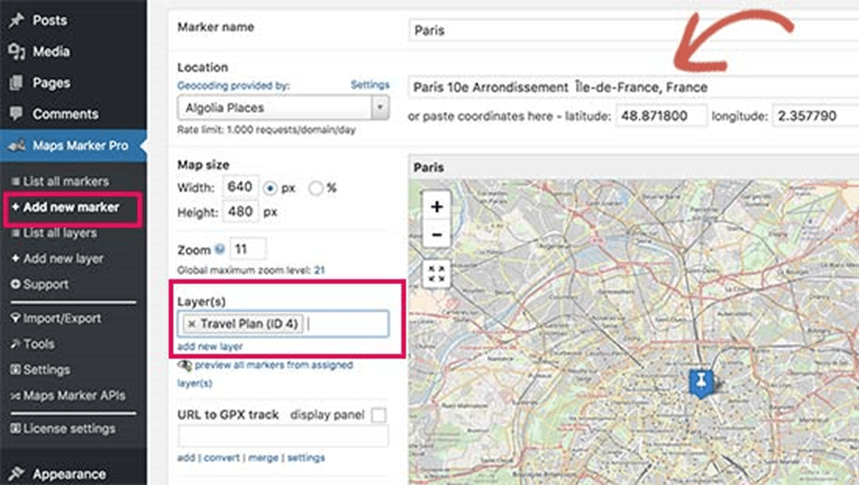
Task: Click the Geocoding provided by link
Action: coord(233,85)
